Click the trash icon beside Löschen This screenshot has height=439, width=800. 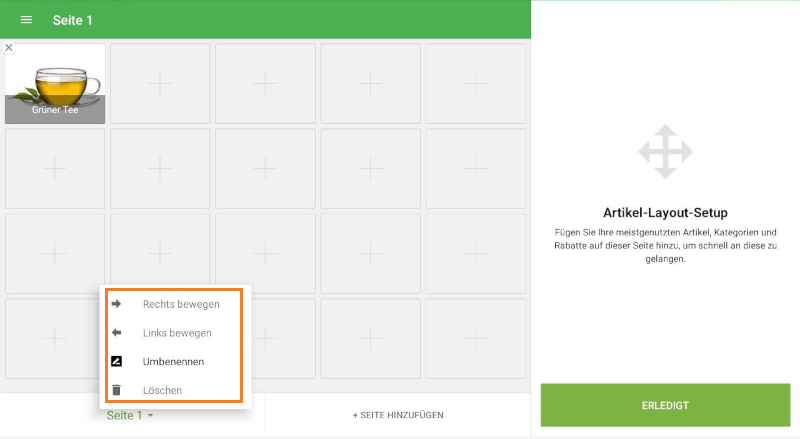point(116,390)
